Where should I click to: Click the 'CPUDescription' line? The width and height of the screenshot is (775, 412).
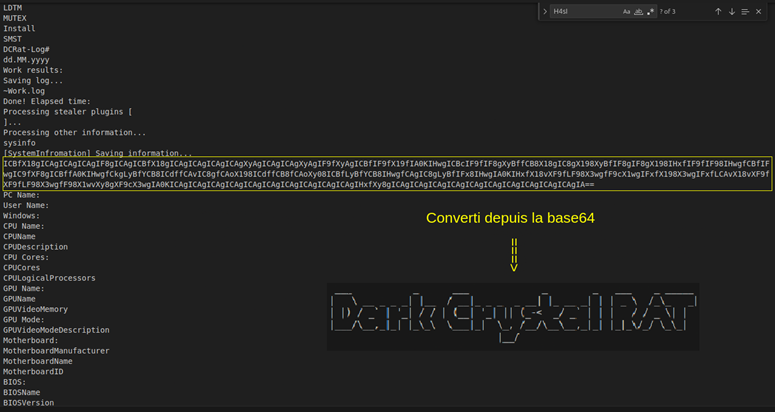[x=36, y=247]
